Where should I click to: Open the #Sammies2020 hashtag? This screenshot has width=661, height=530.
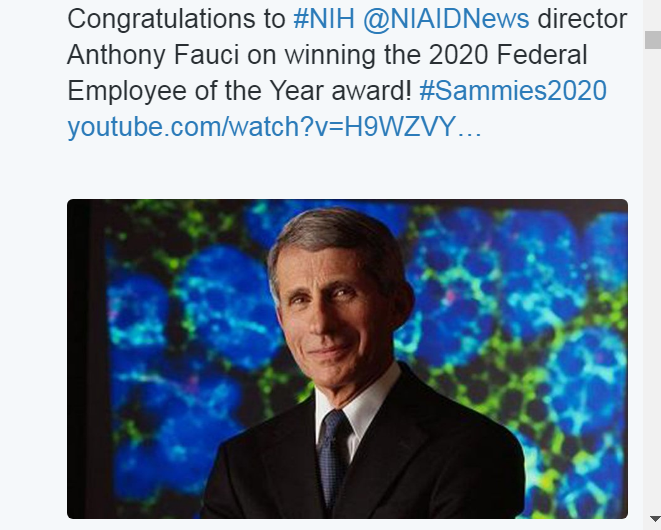coord(513,91)
